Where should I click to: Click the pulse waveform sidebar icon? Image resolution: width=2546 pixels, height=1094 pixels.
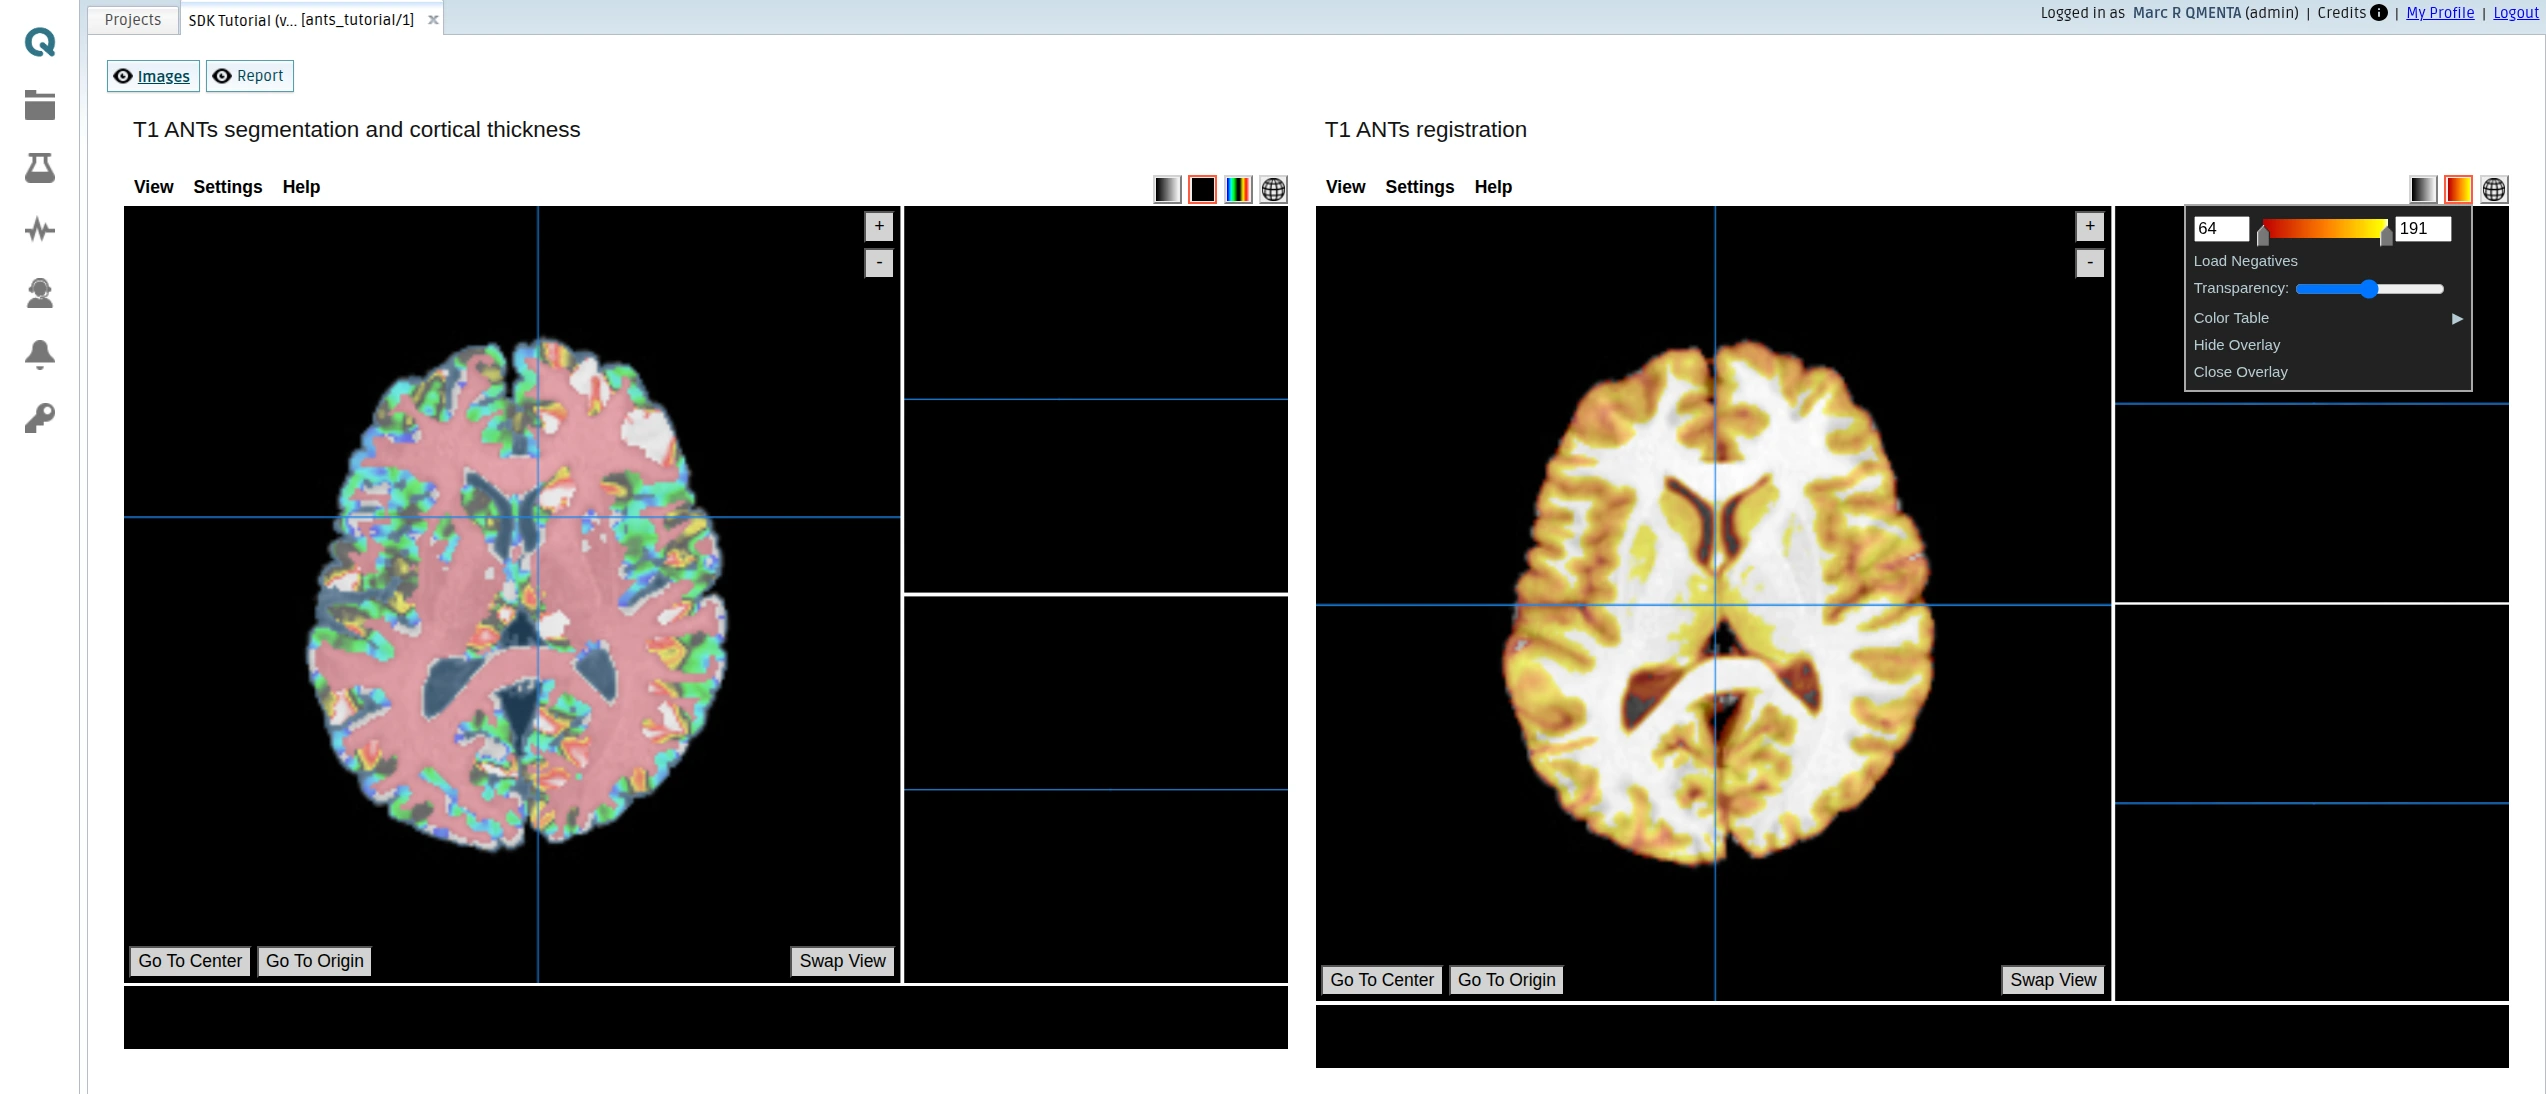click(40, 230)
